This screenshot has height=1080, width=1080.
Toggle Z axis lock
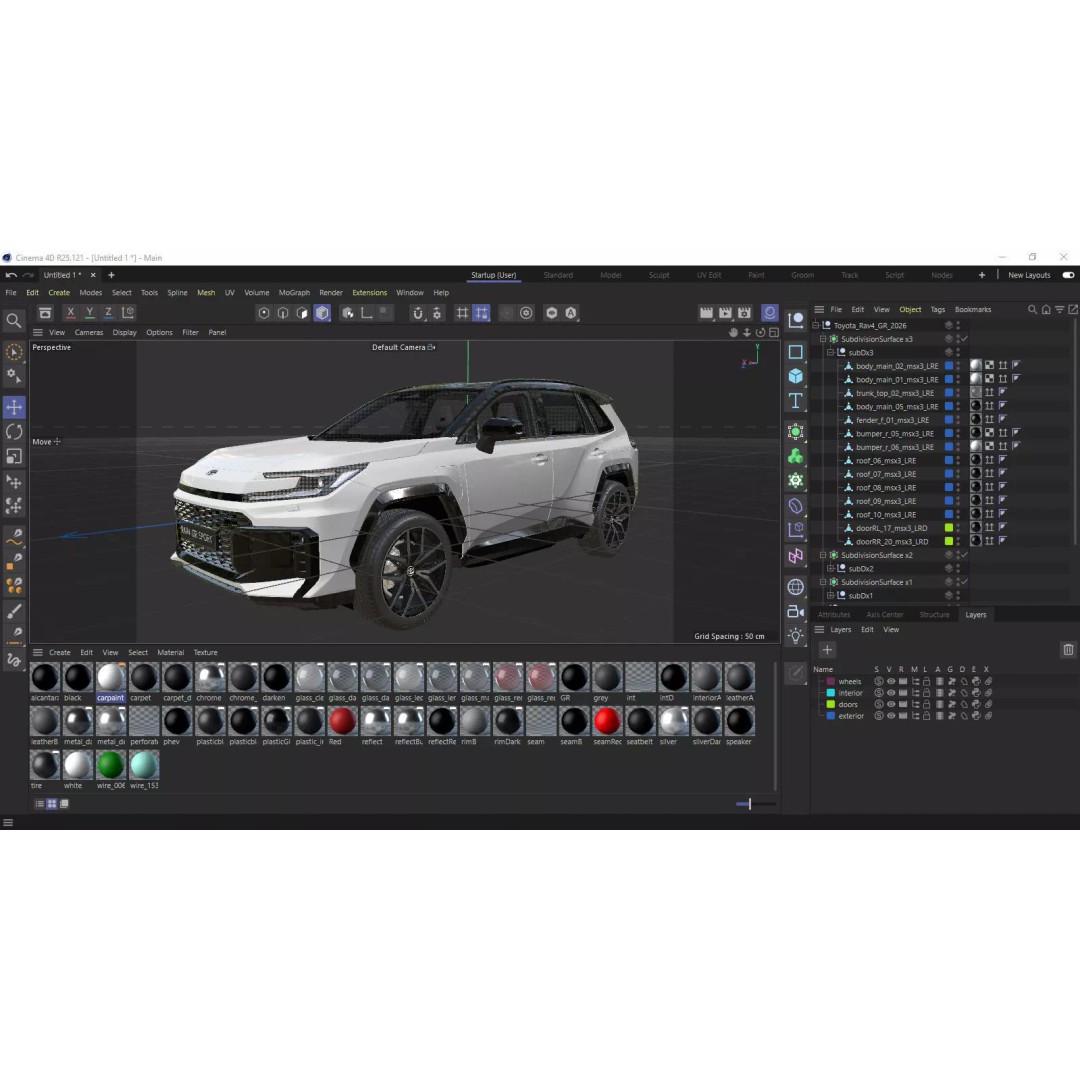tap(108, 313)
